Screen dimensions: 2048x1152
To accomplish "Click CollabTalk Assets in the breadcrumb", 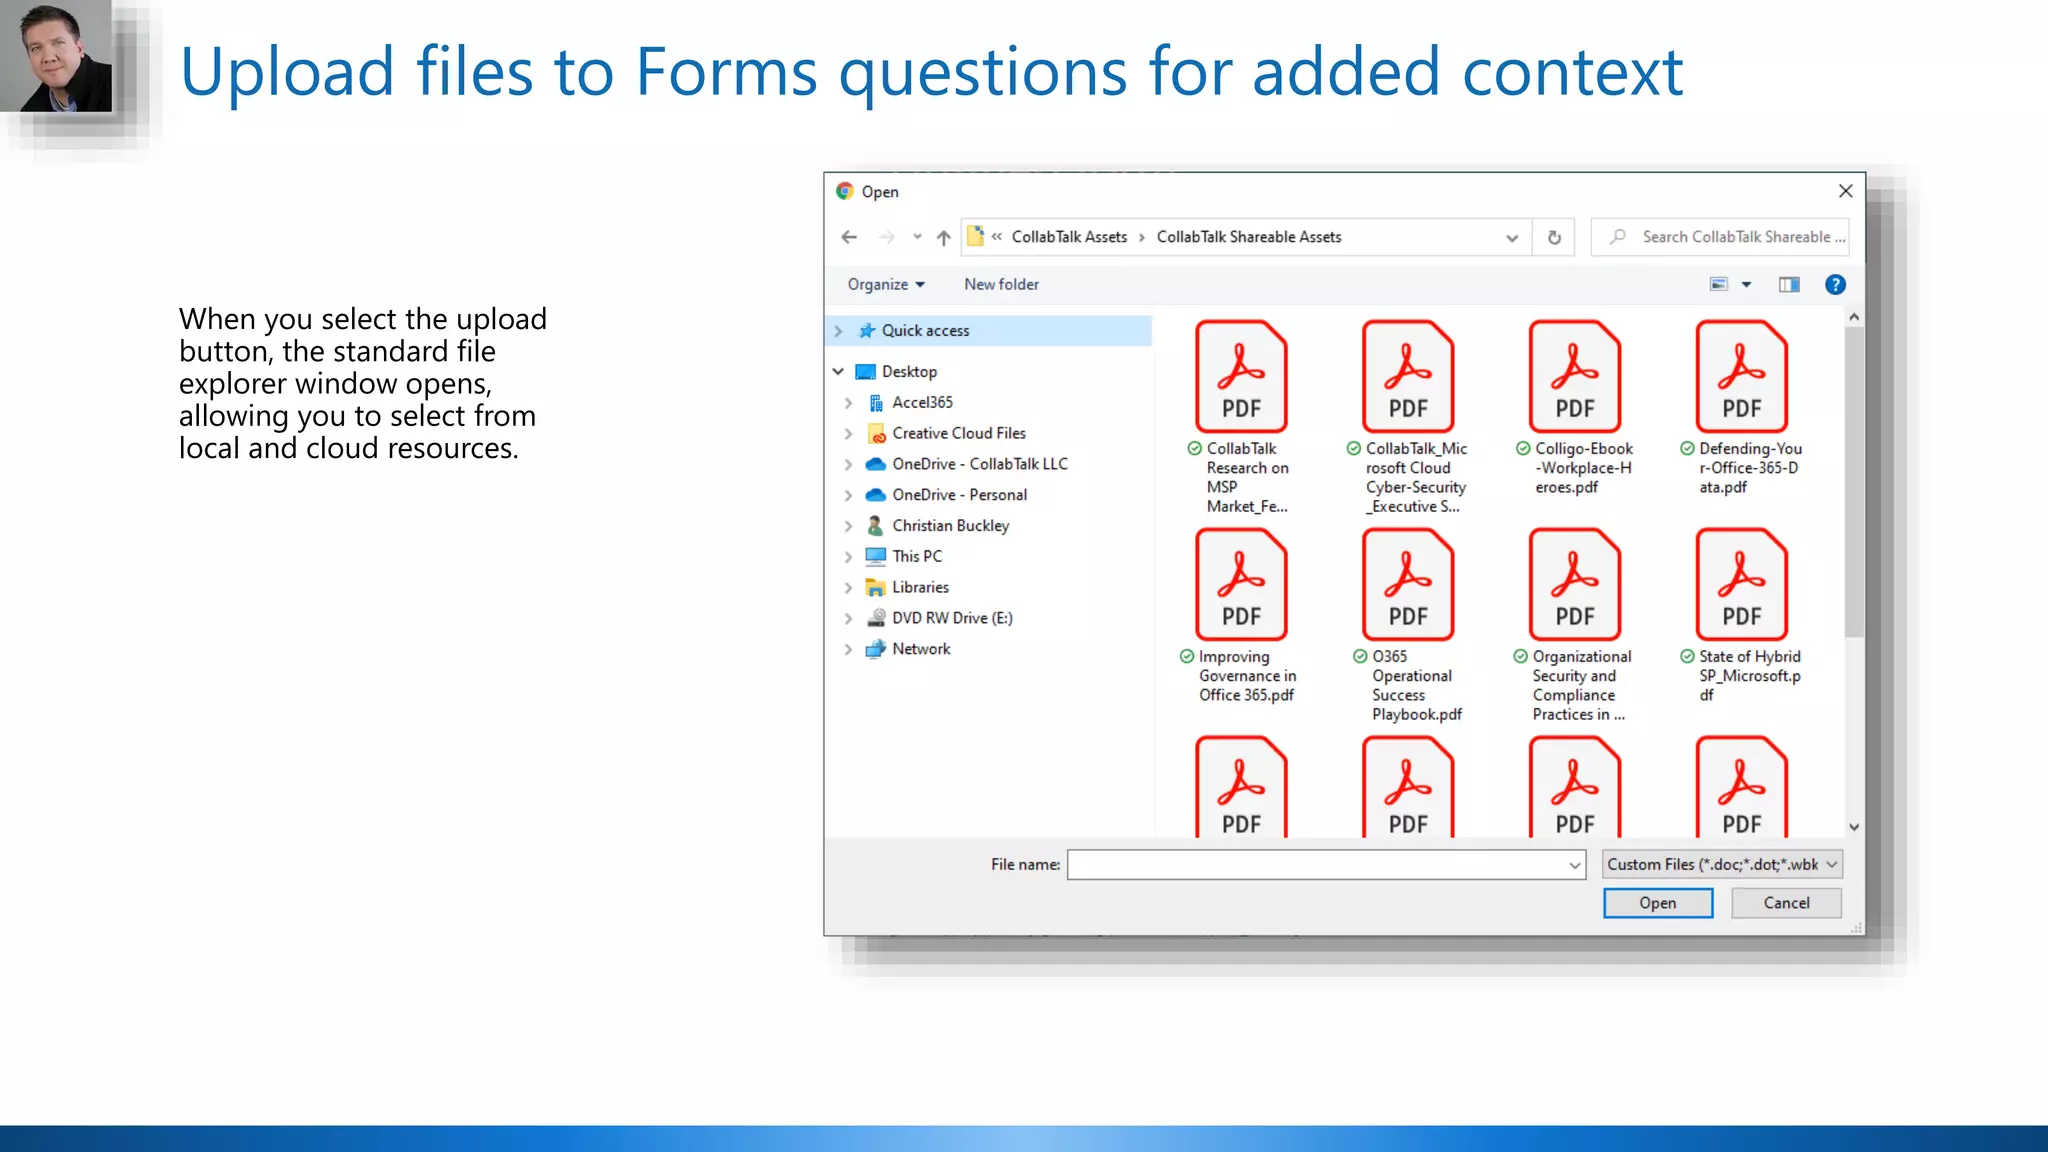I will point(1069,237).
